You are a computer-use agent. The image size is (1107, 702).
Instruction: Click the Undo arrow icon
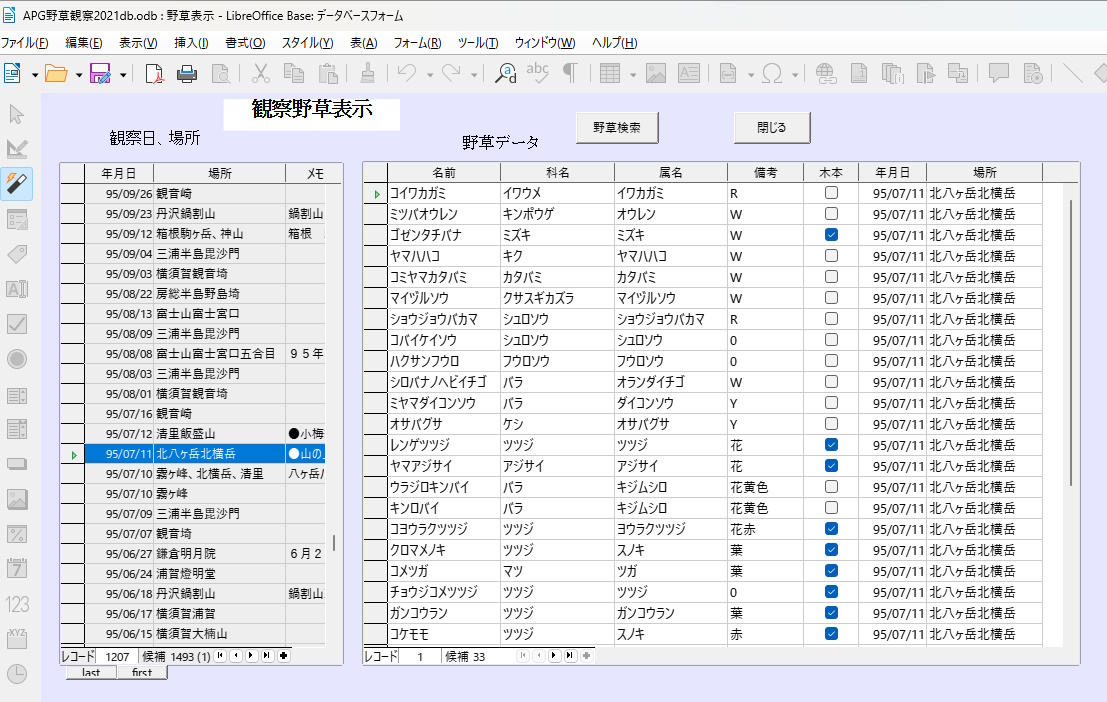tap(407, 73)
